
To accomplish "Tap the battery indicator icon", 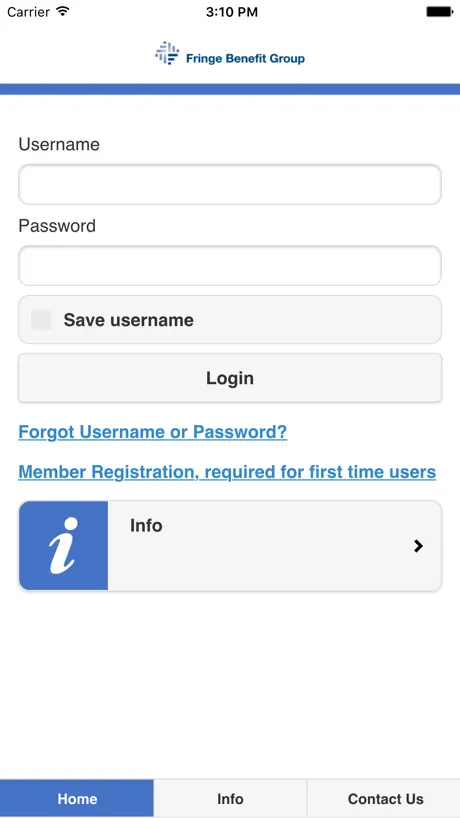I will pos(439,11).
